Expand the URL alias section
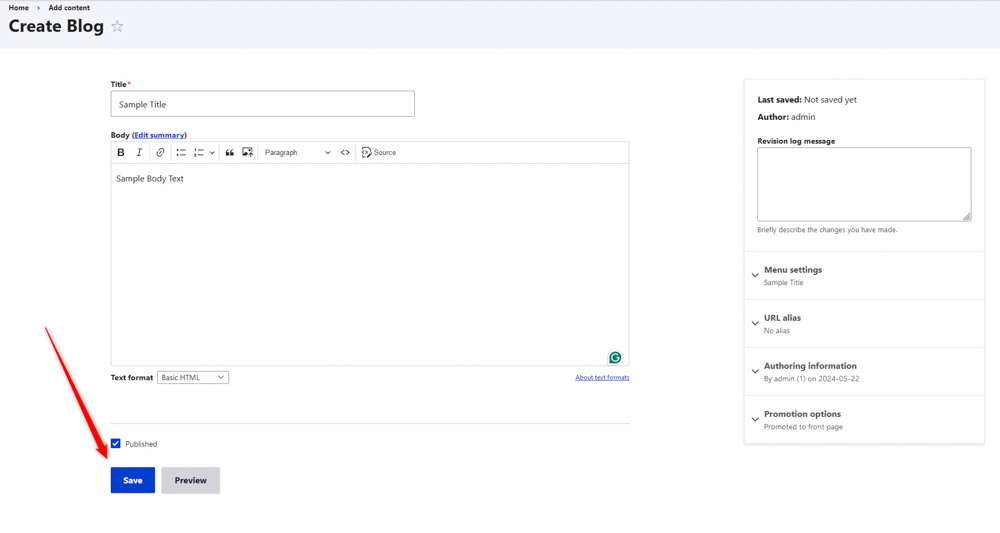The height and width of the screenshot is (533, 1000). point(864,323)
